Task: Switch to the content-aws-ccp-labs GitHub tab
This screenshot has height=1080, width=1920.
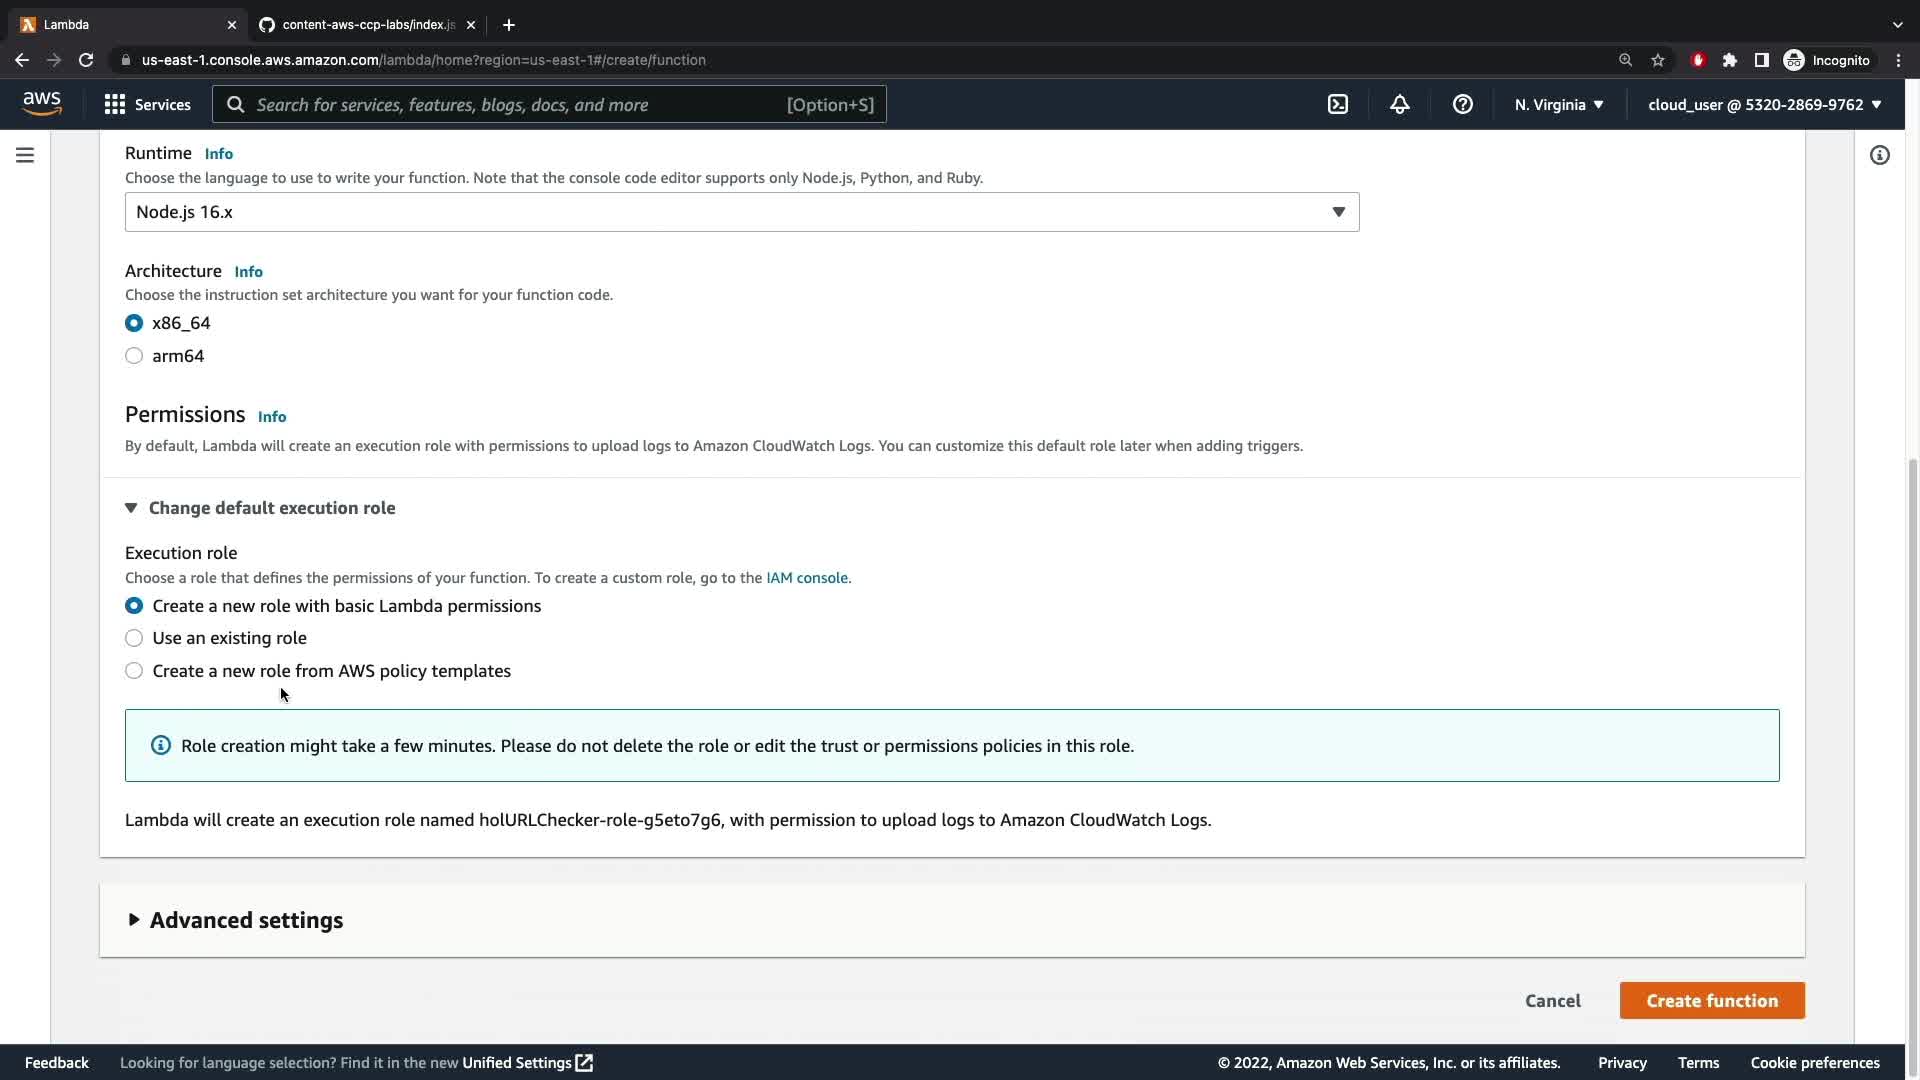Action: click(366, 25)
